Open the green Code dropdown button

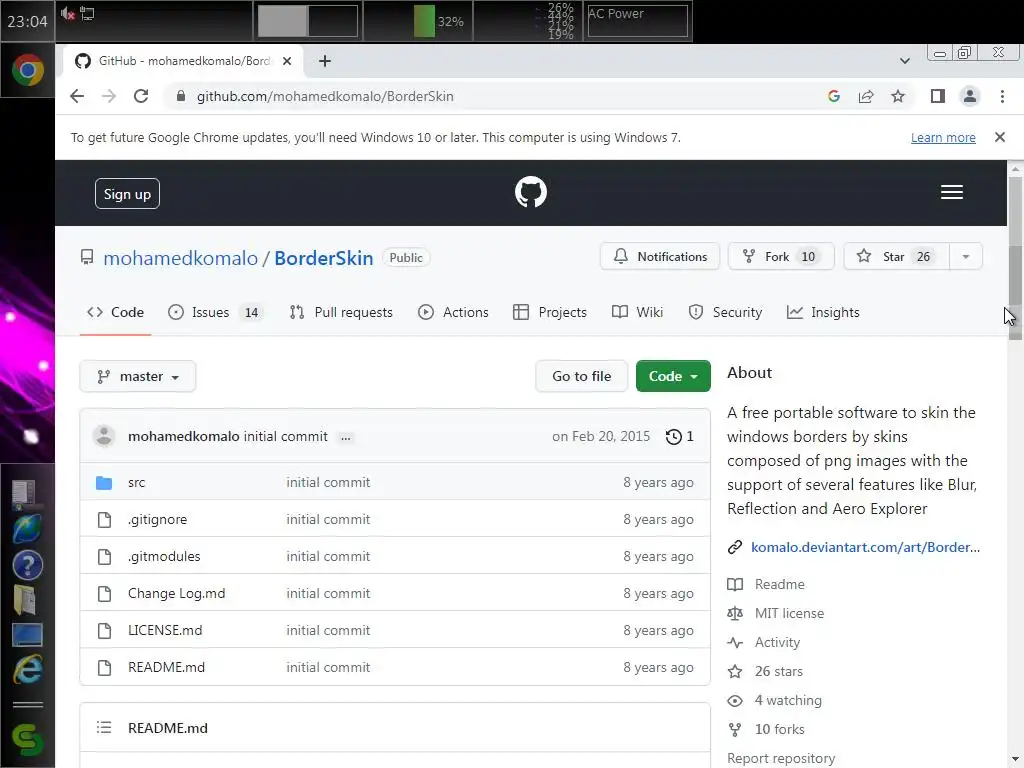coord(673,376)
